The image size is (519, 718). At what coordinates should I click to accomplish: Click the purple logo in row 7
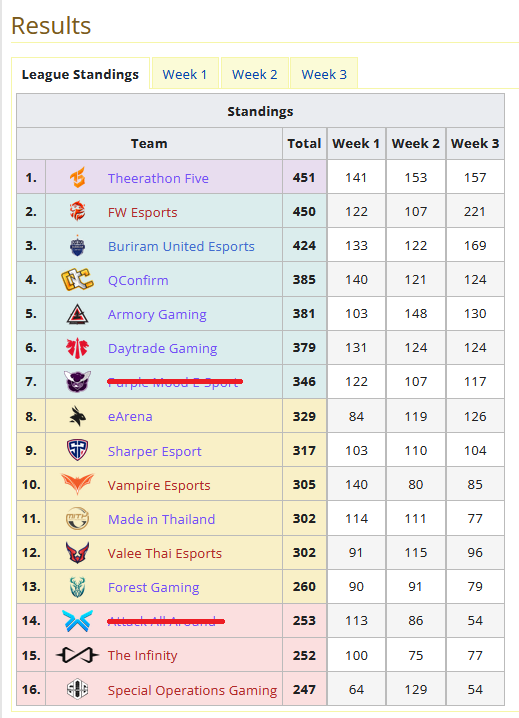click(77, 382)
